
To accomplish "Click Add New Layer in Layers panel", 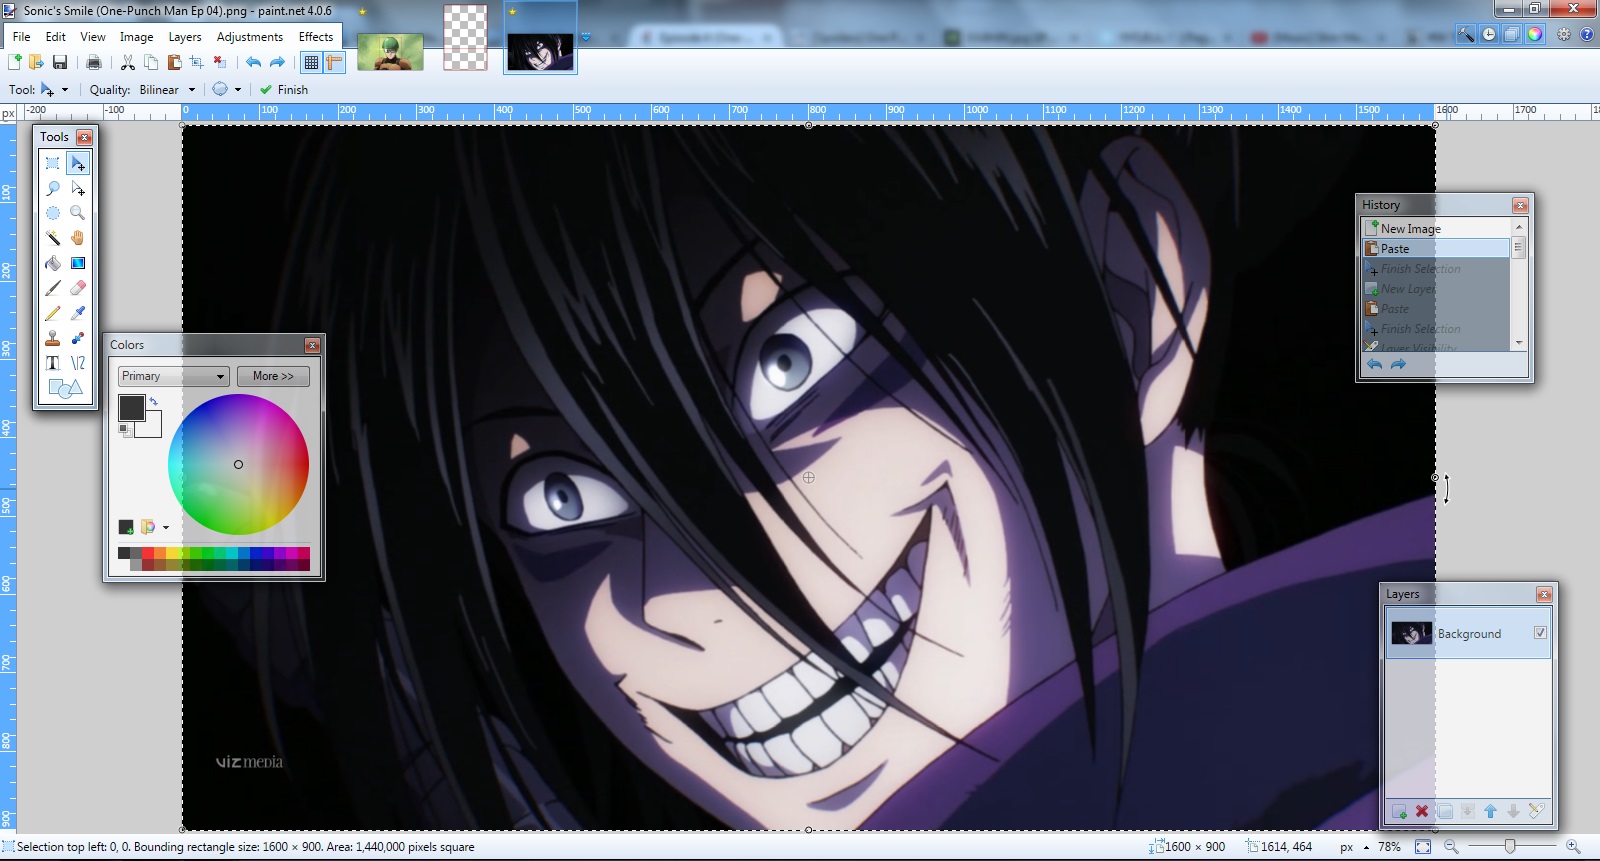I will [1399, 811].
